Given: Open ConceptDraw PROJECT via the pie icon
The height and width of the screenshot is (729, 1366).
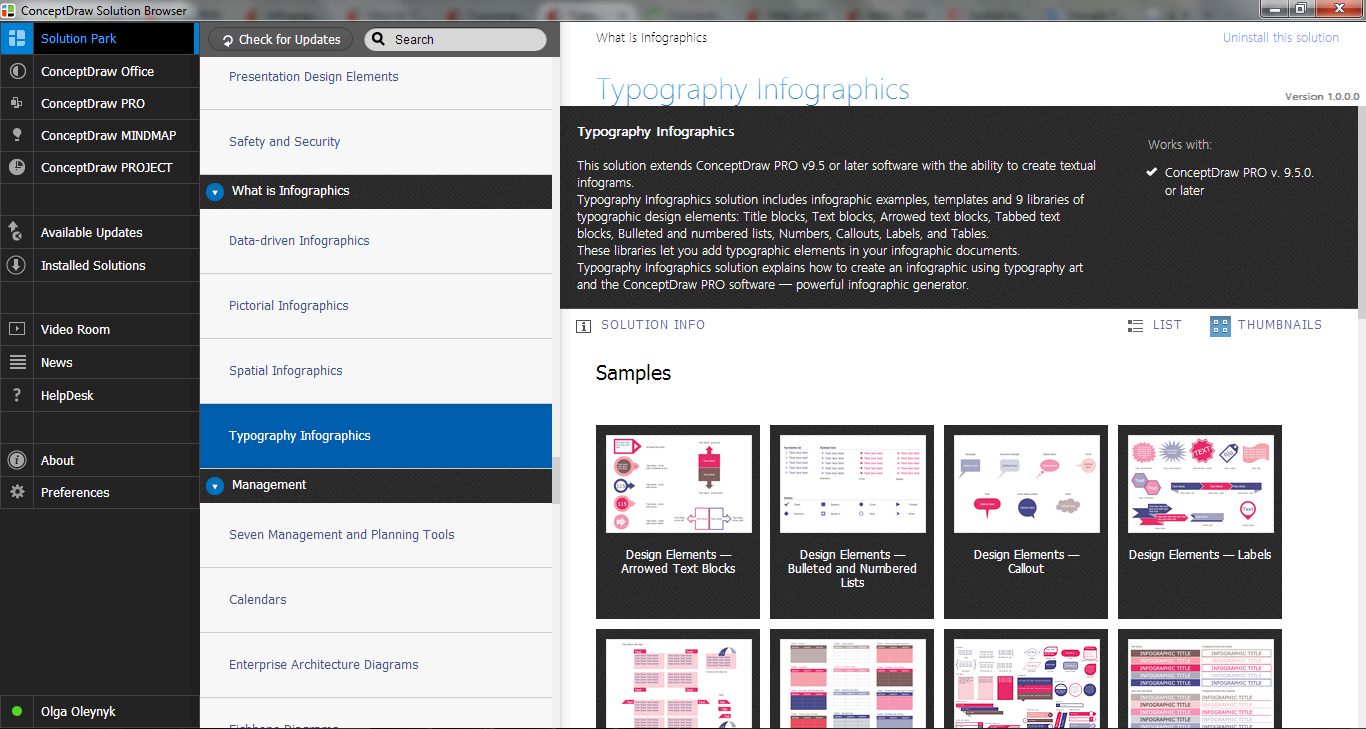Looking at the screenshot, I should click(x=17, y=168).
